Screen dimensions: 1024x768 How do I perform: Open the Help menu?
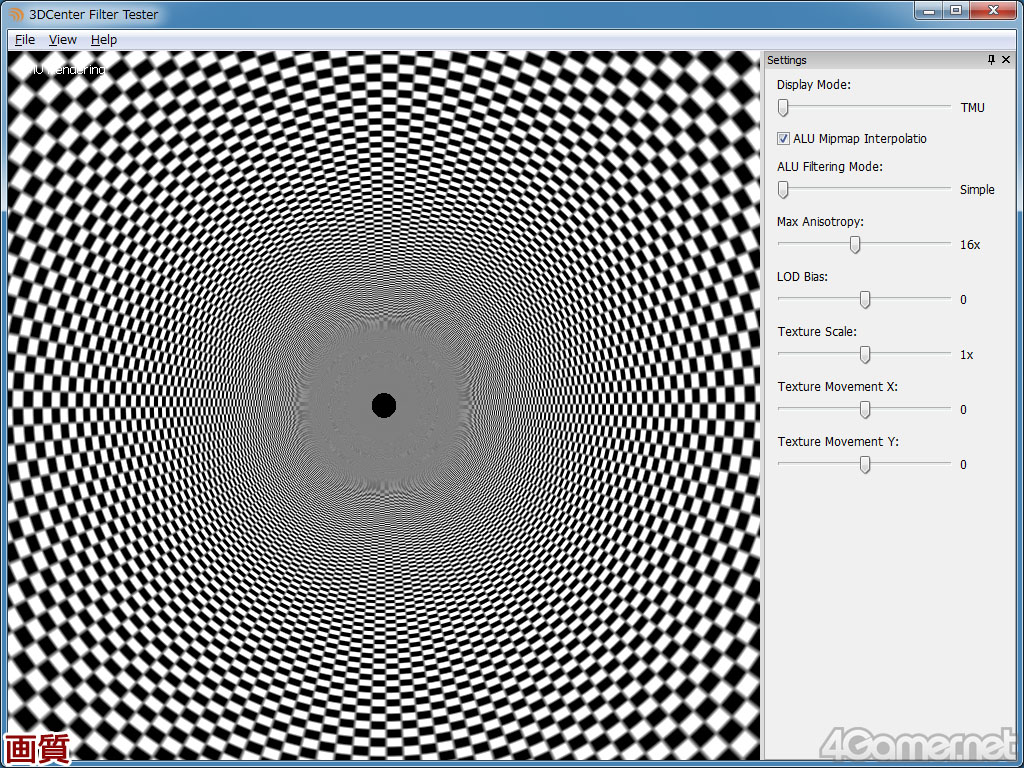click(x=104, y=40)
